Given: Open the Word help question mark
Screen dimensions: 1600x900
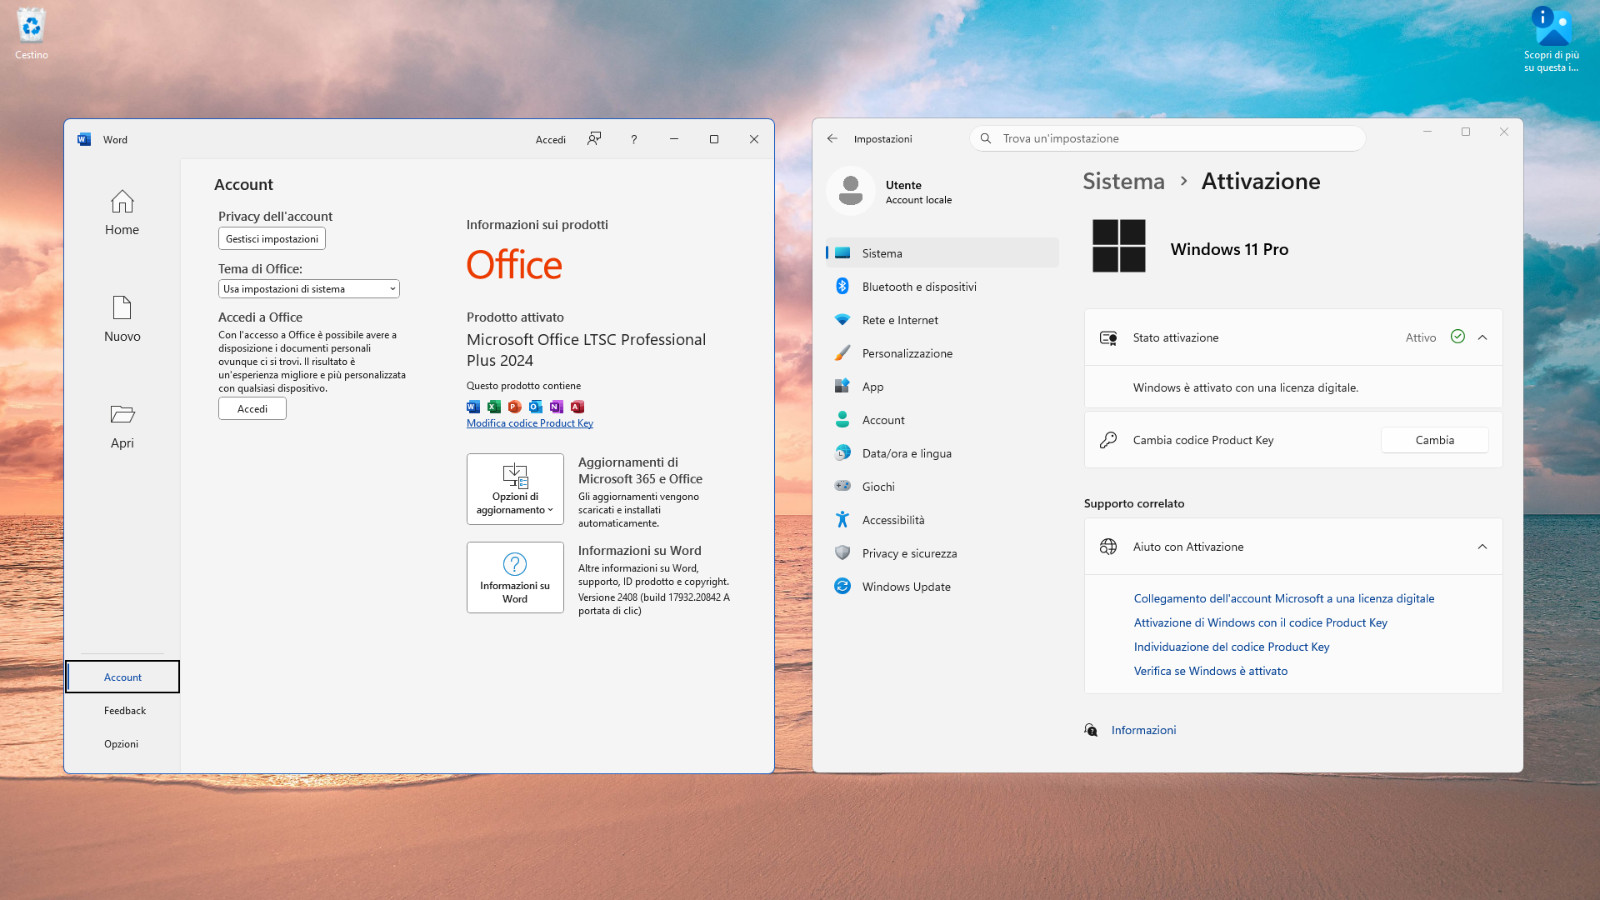Looking at the screenshot, I should pos(634,139).
